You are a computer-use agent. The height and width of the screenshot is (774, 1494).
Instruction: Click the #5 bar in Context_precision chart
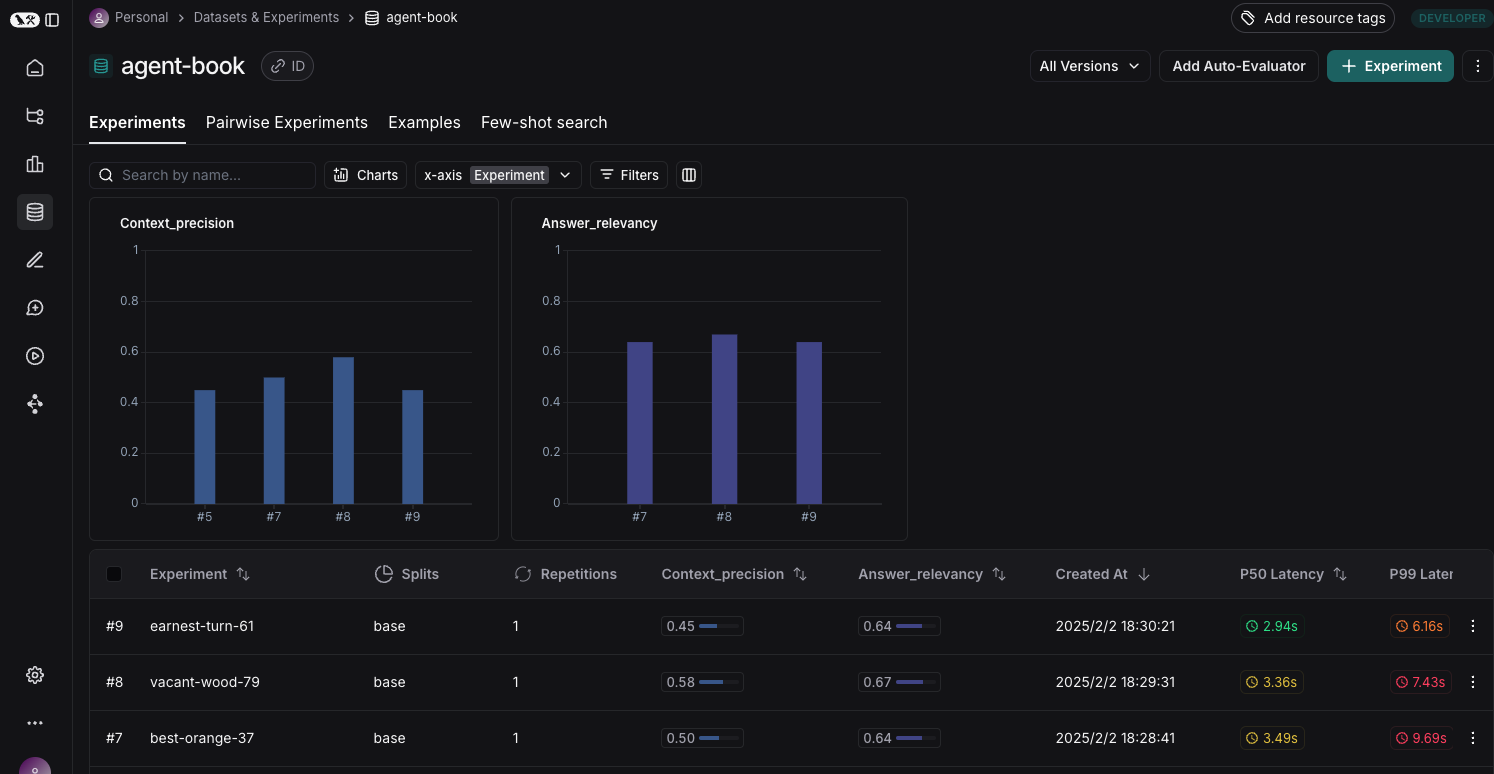tap(204, 446)
